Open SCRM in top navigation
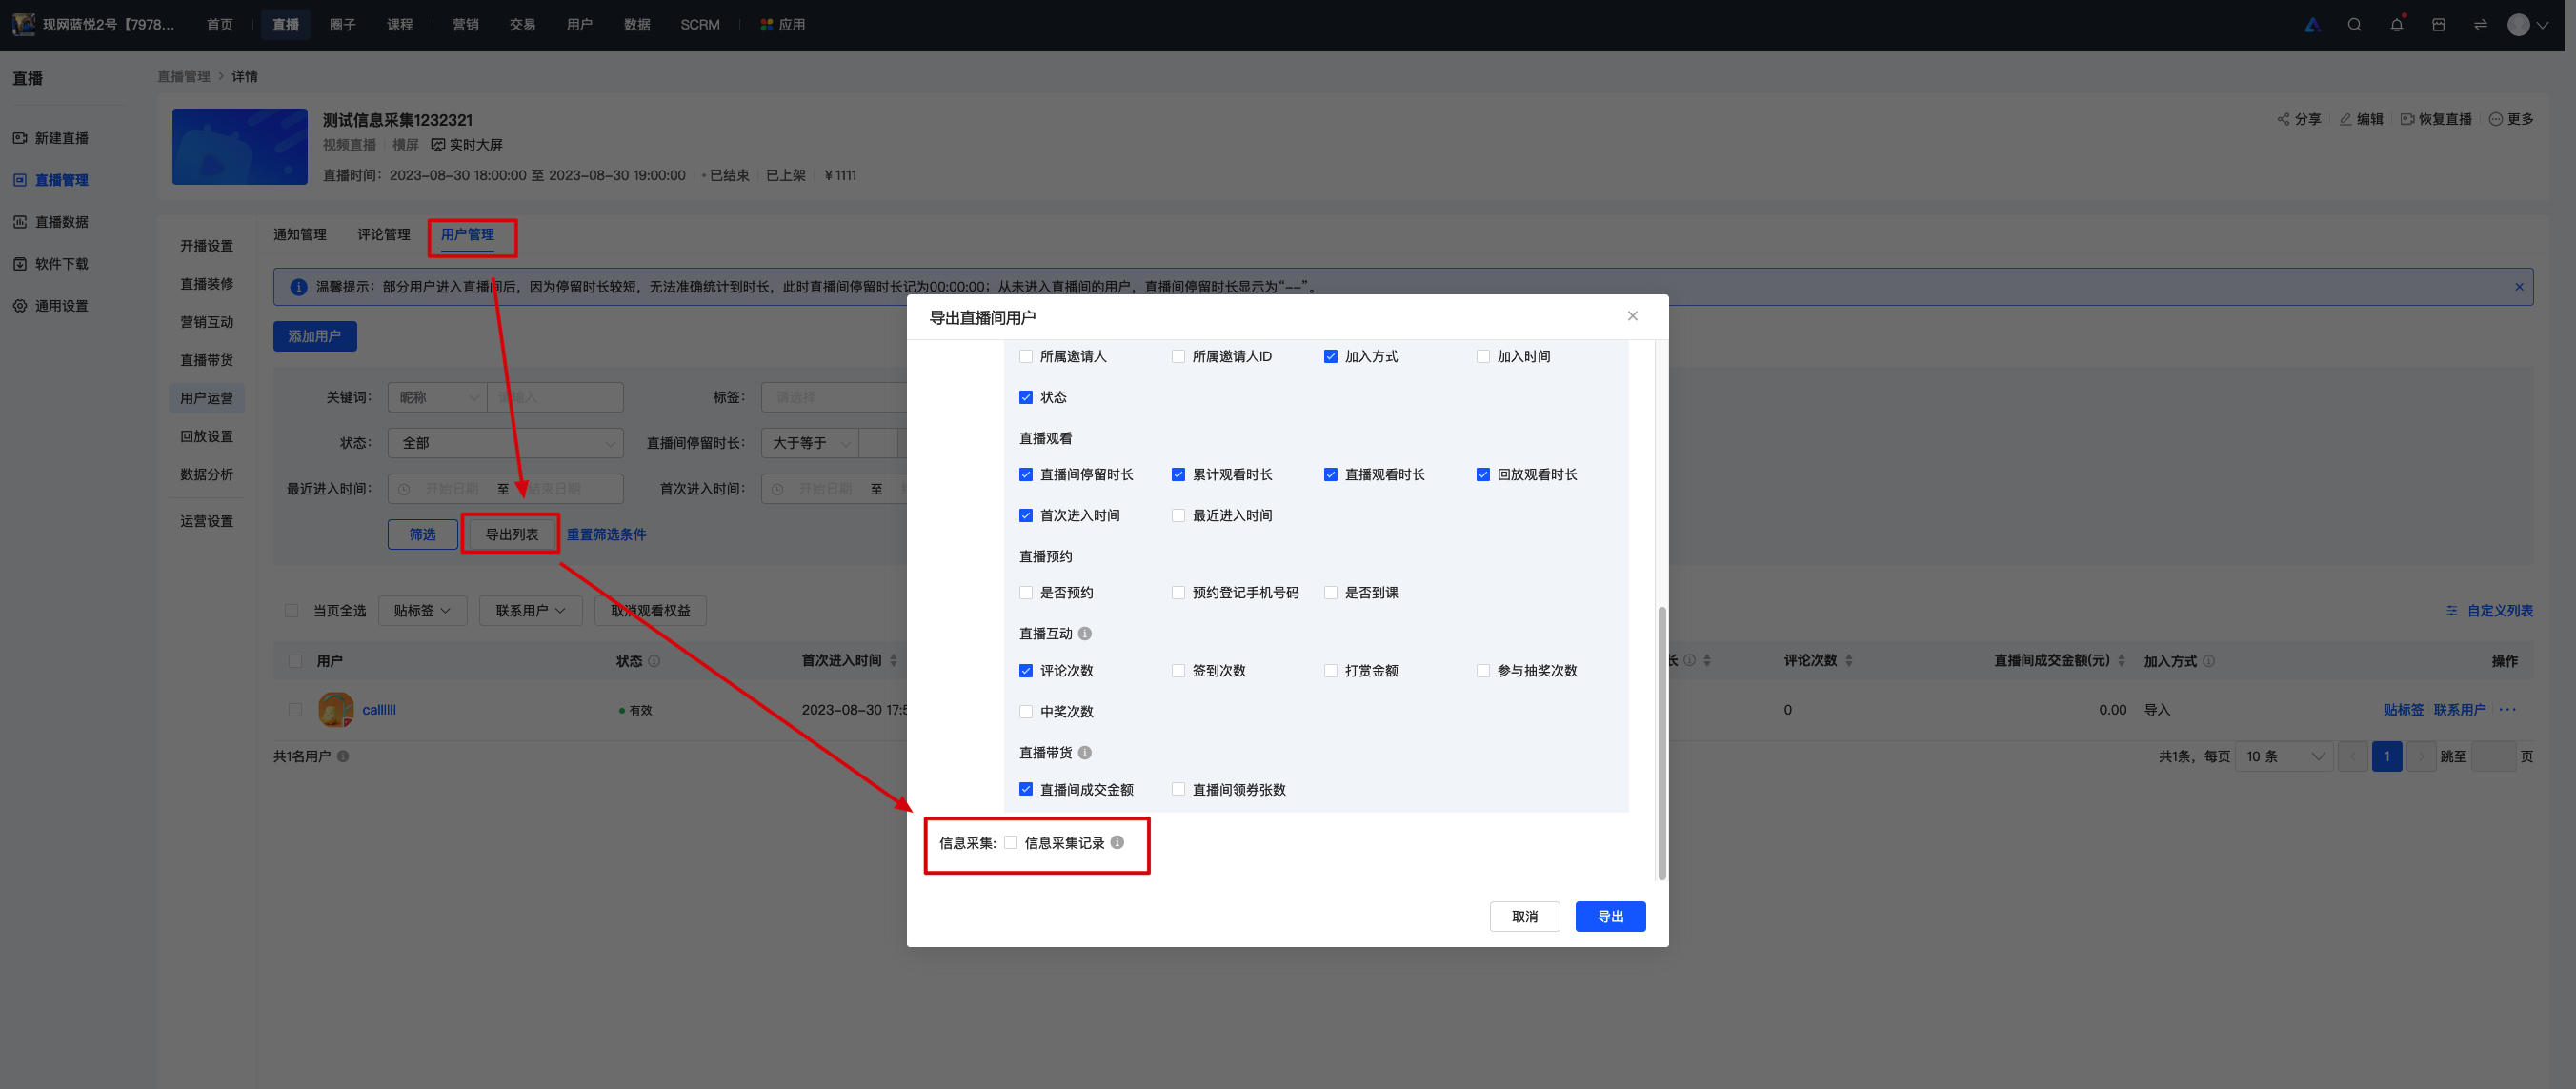 click(700, 25)
